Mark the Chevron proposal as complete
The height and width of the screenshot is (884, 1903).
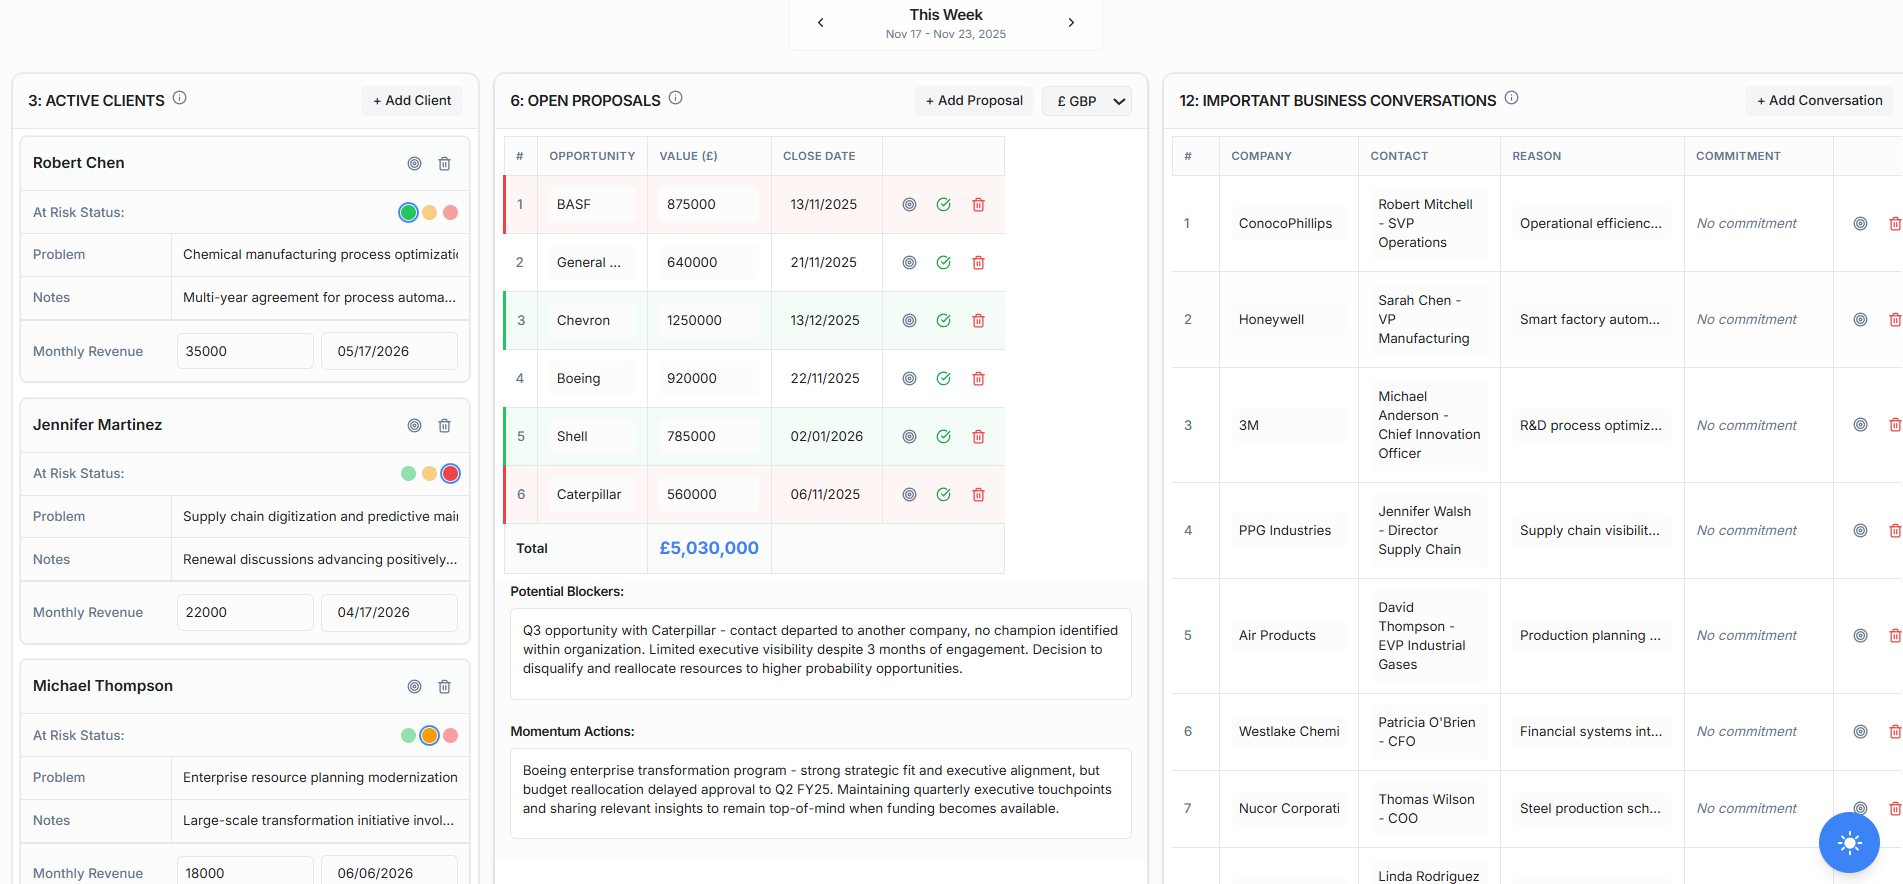(x=943, y=321)
